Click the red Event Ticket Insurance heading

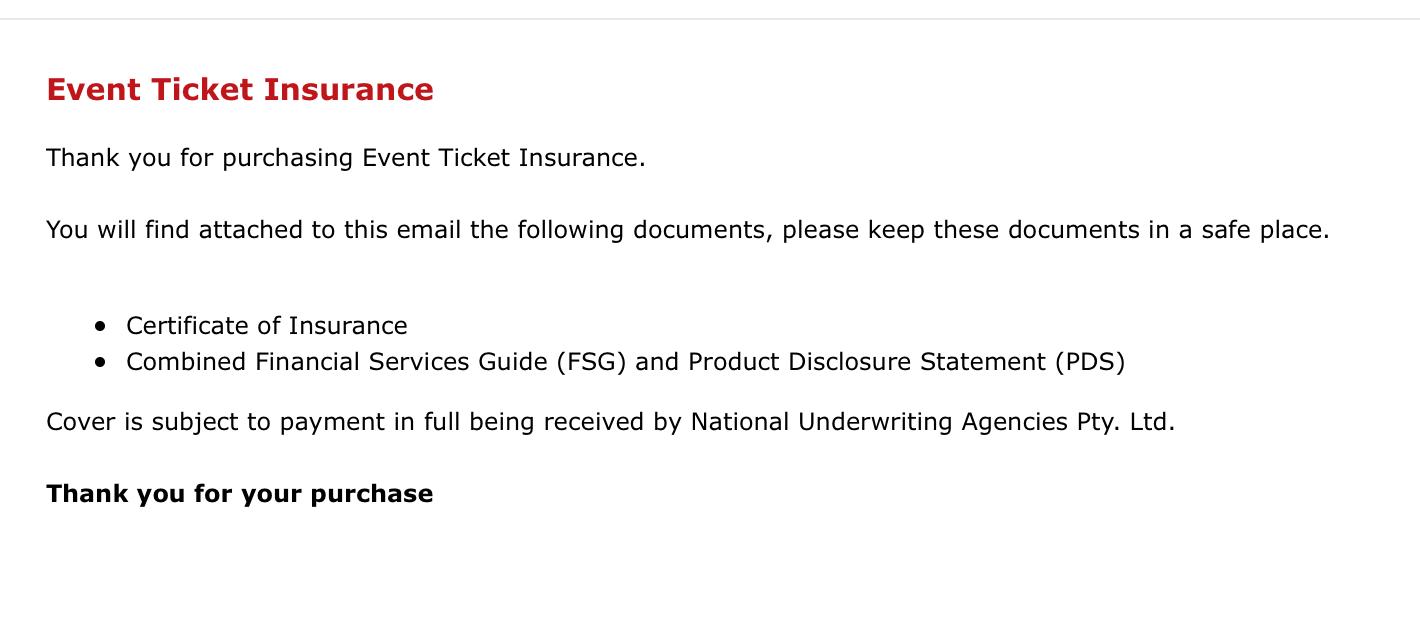pyautogui.click(x=240, y=90)
